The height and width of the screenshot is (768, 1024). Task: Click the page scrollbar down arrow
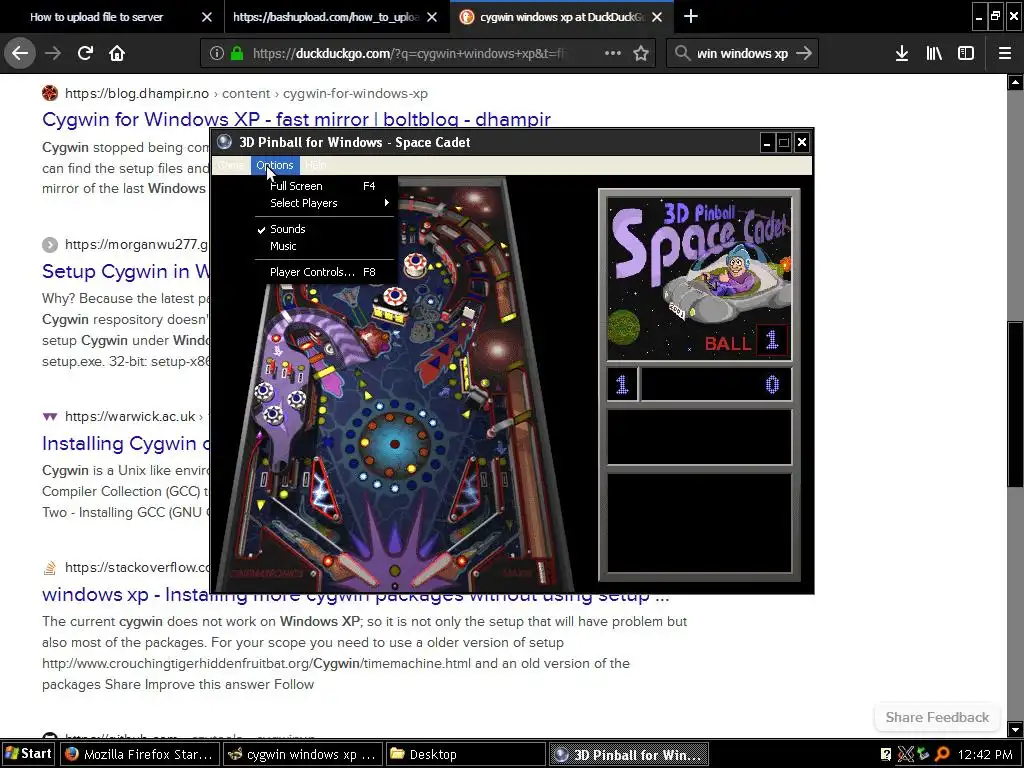click(1015, 729)
